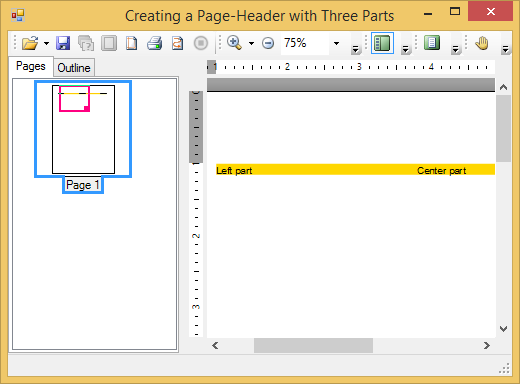Image resolution: width=520 pixels, height=384 pixels.
Task: Open the 75% zoom level combo box
Action: [311, 43]
